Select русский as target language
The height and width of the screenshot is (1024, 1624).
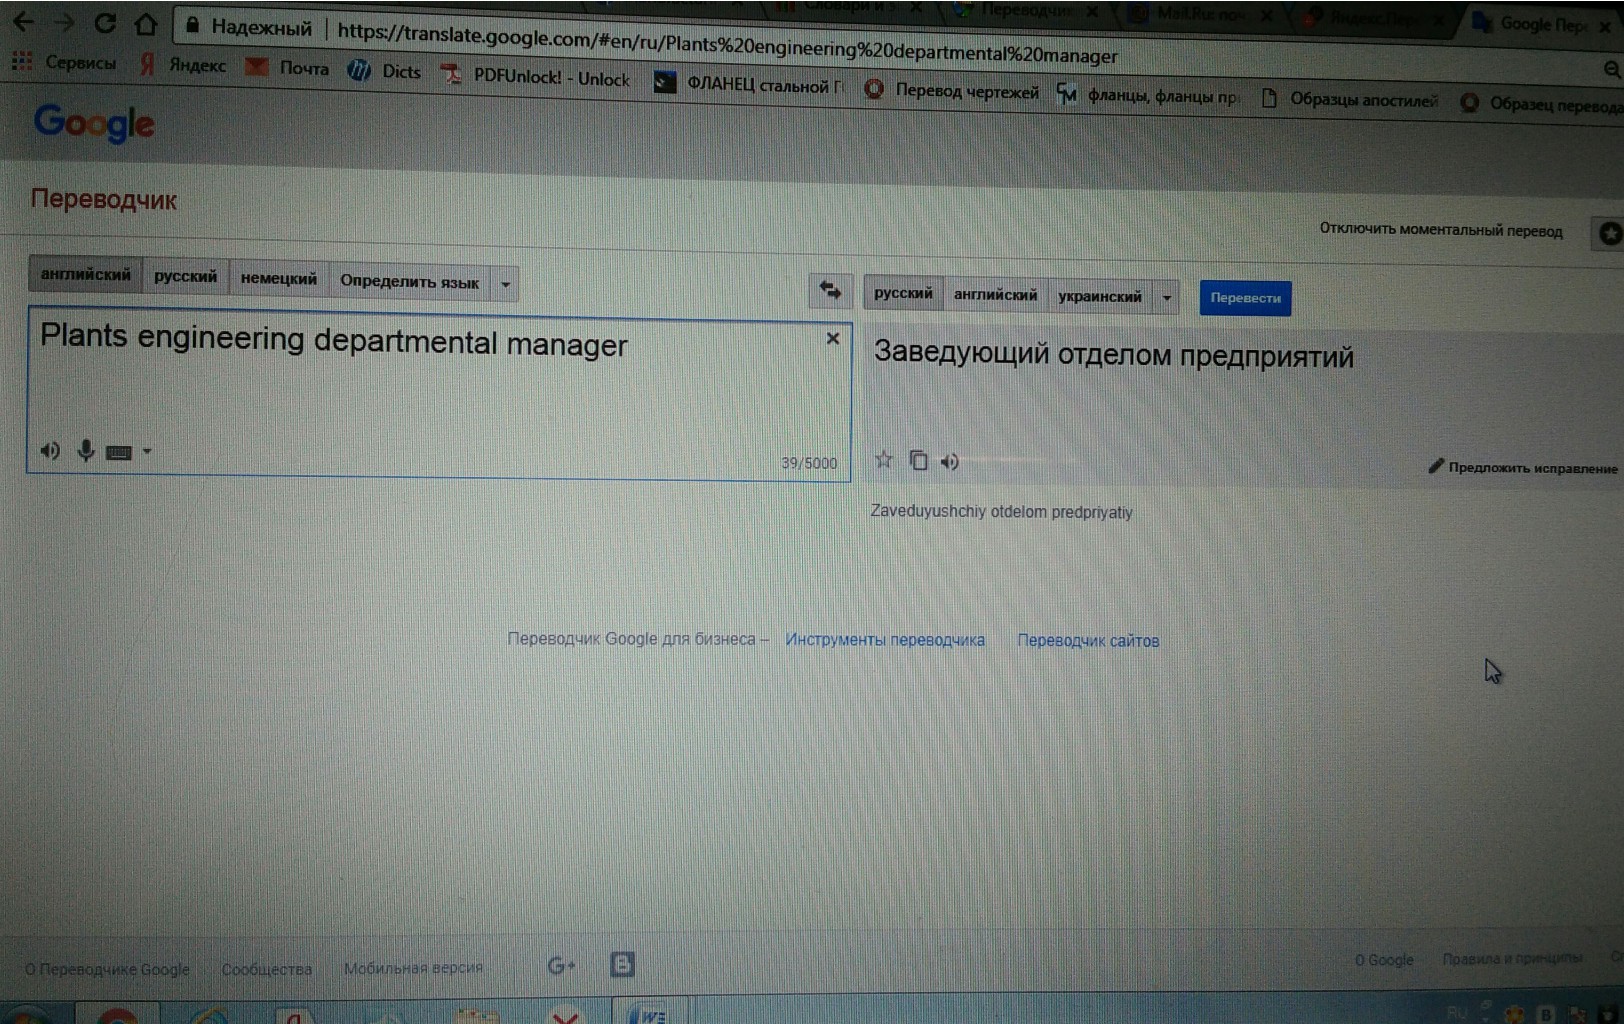tap(902, 293)
